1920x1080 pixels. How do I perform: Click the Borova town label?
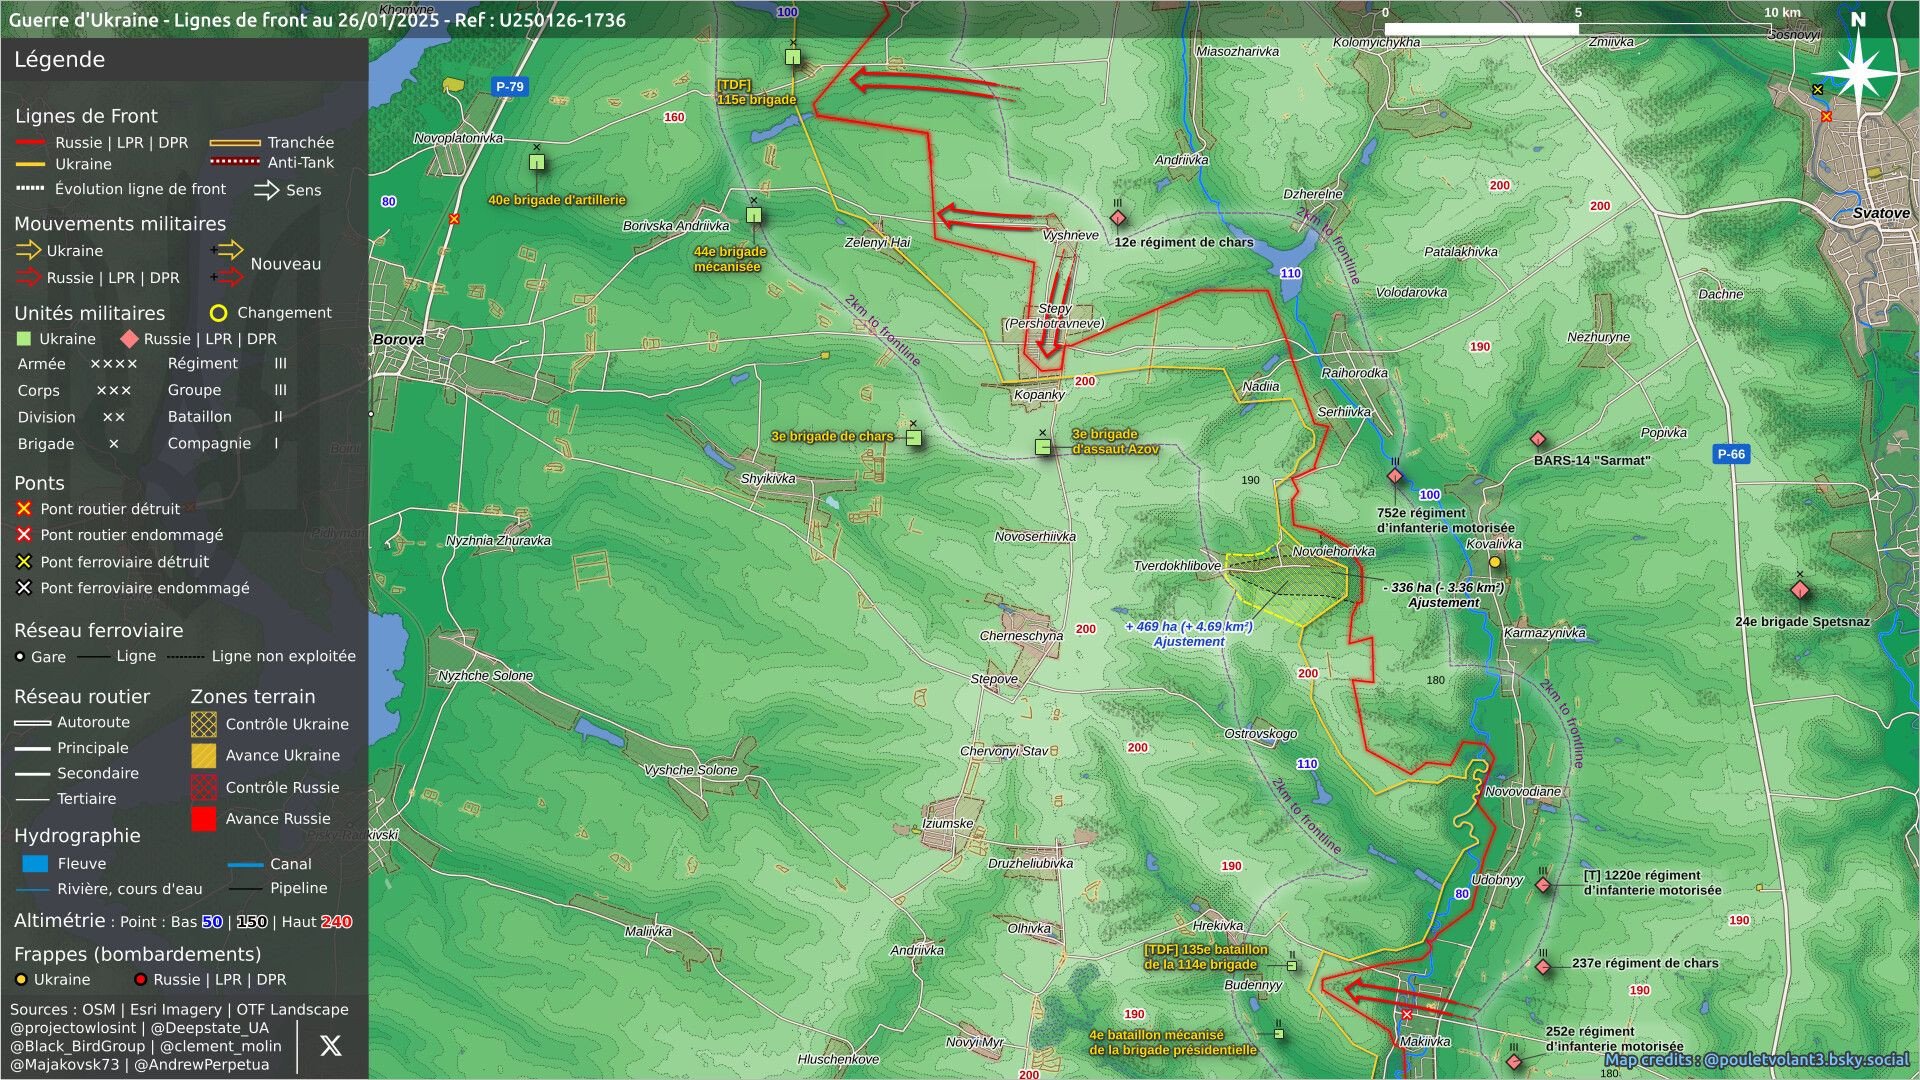tap(398, 340)
